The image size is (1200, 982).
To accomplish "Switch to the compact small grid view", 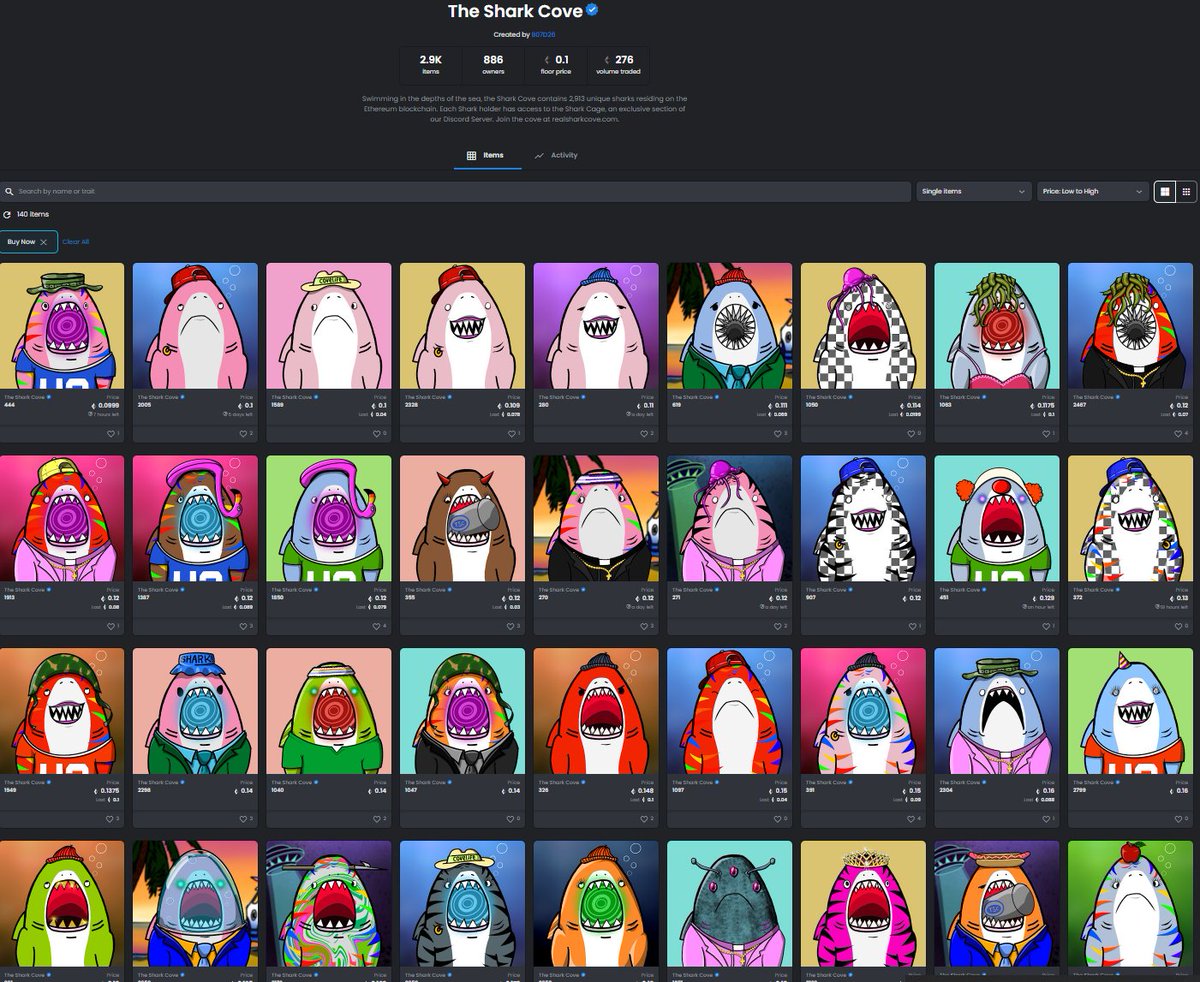I will (1186, 191).
